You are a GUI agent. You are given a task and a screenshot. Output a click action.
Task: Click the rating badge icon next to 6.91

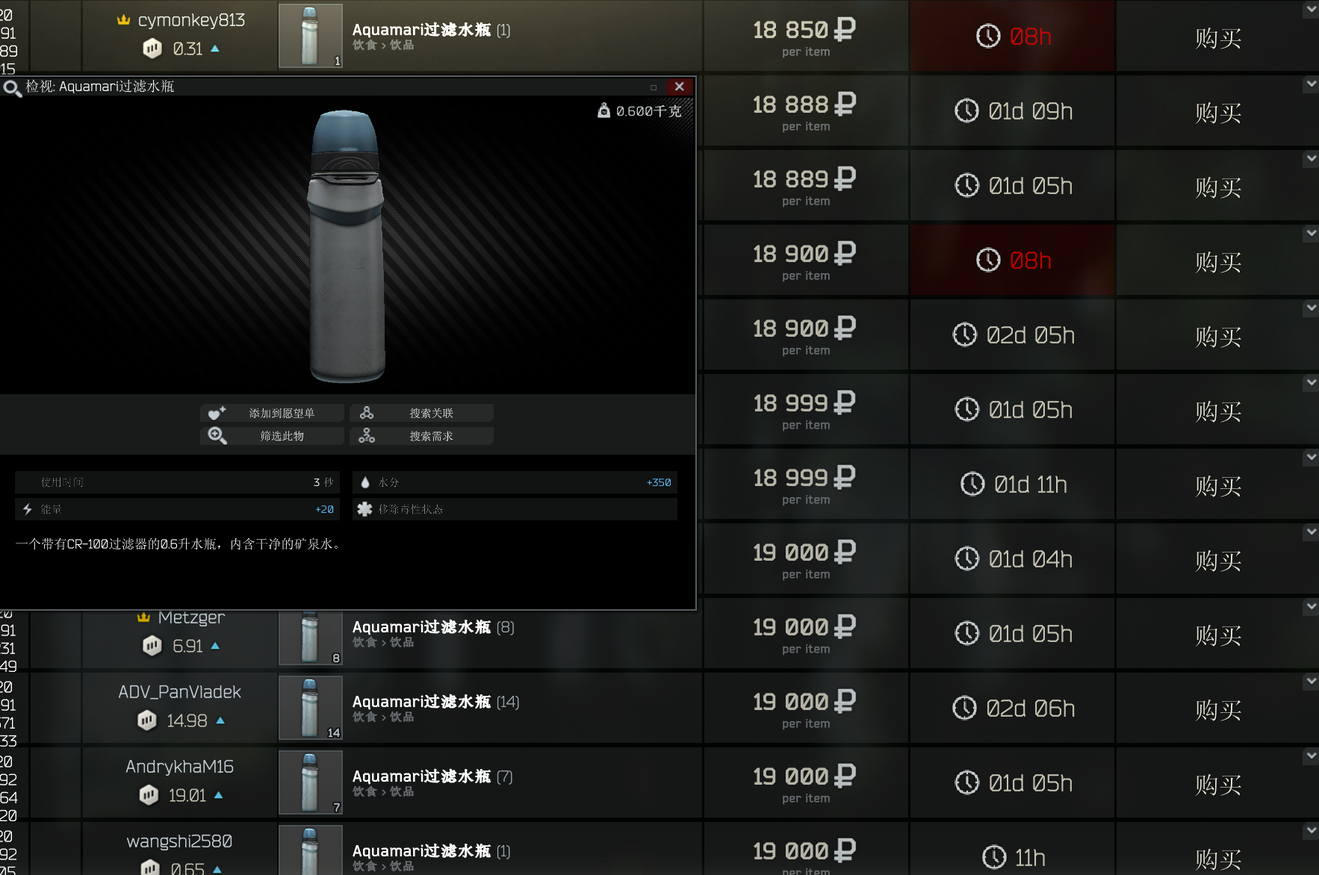152,646
